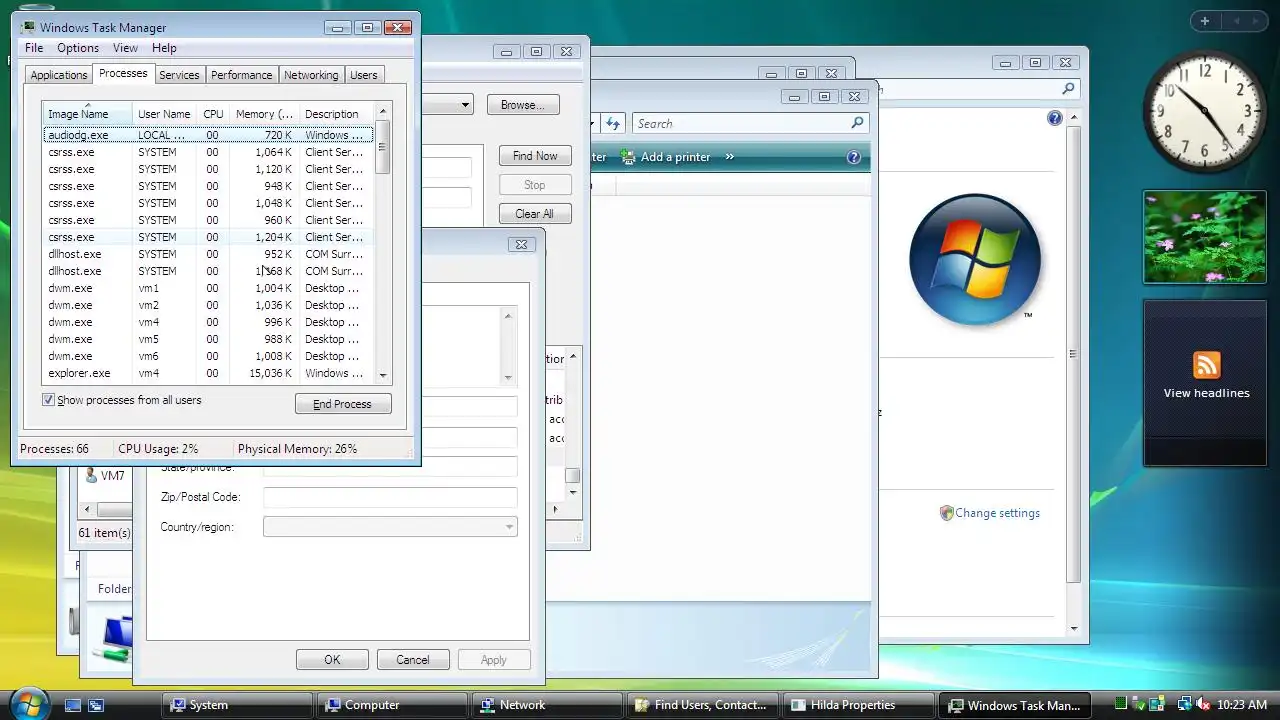Screen dimensions: 1280x720
Task: Select the audiodg.exe process row
Action: pos(209,135)
